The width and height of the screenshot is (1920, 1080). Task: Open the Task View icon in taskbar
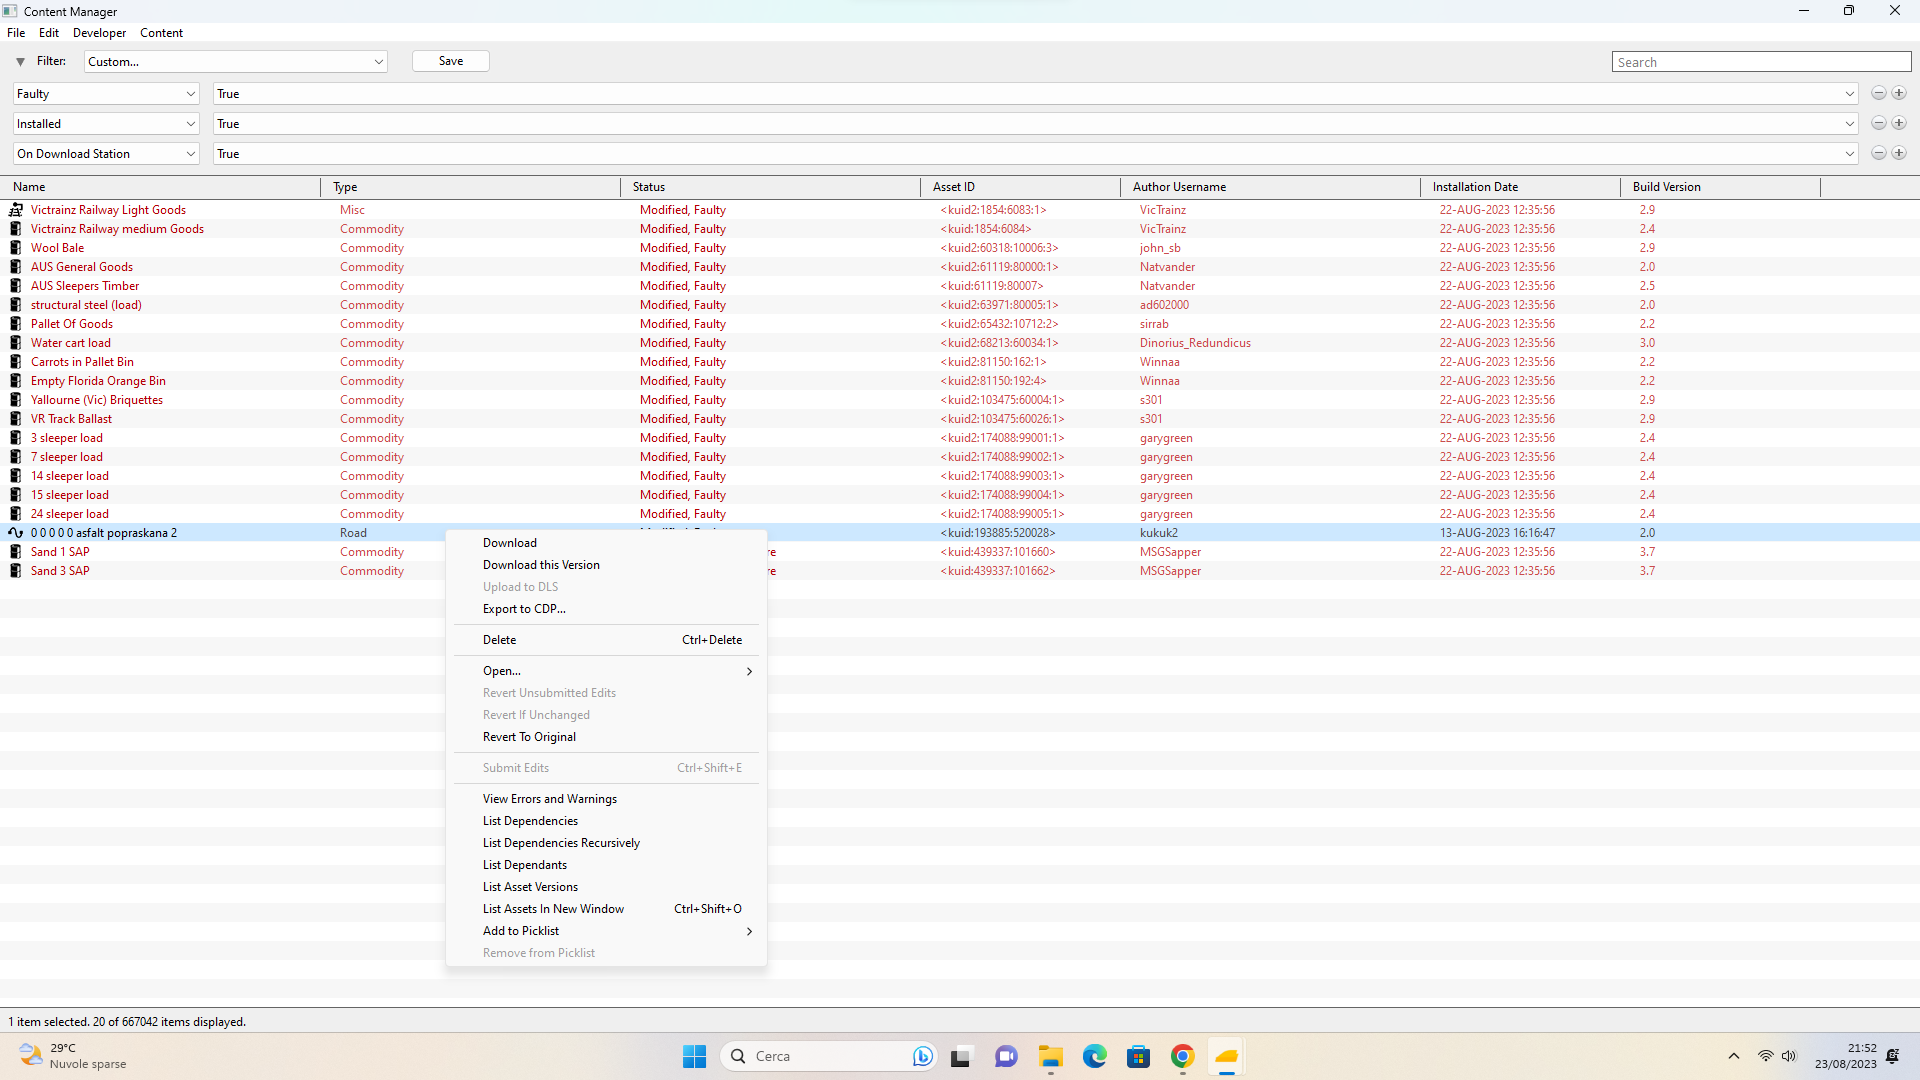(961, 1057)
